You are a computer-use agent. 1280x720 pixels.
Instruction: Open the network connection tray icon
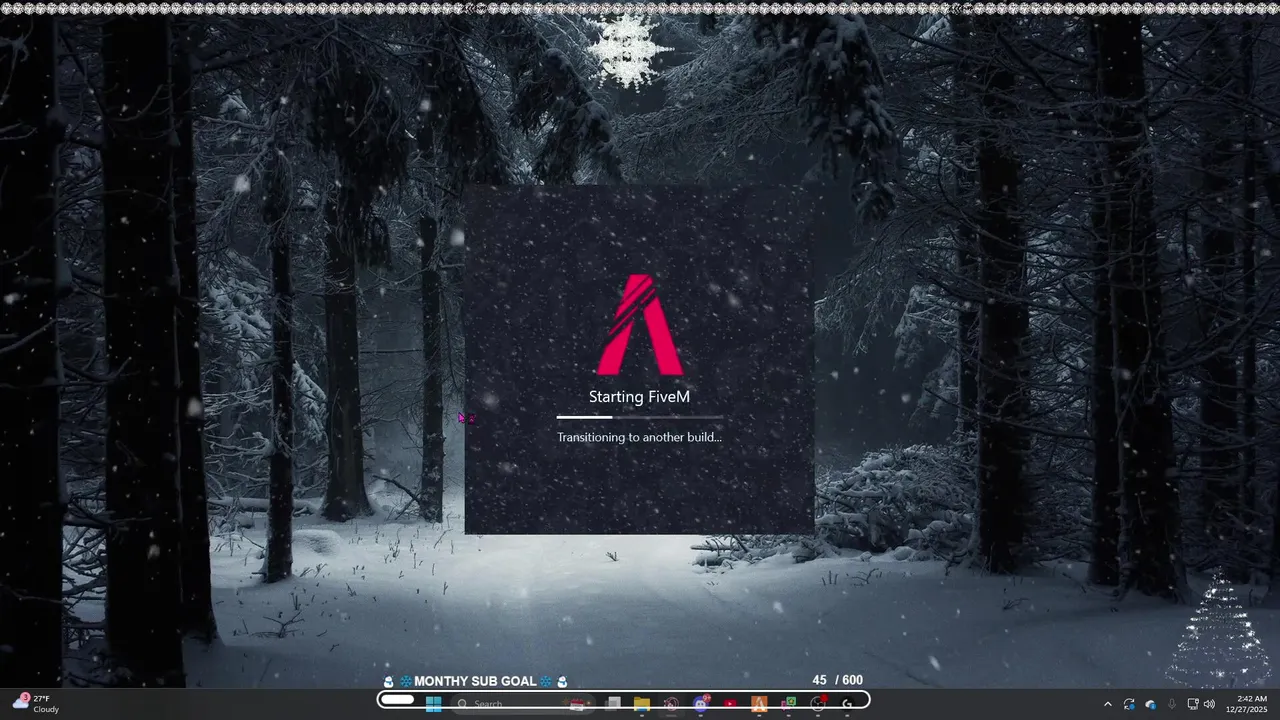[1192, 704]
